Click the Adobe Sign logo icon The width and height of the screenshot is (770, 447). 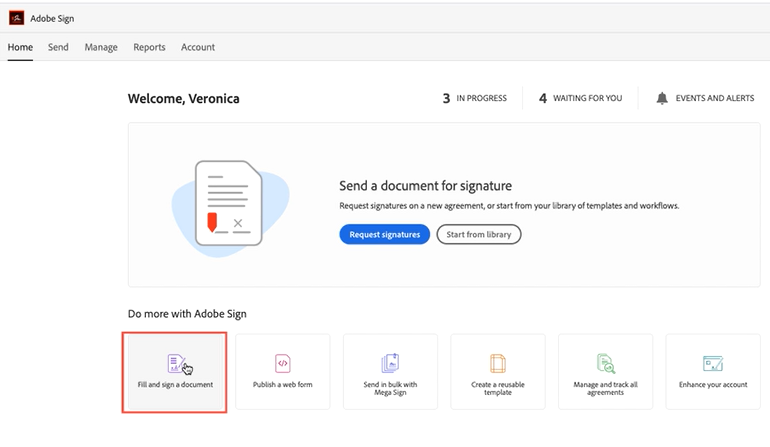16,18
